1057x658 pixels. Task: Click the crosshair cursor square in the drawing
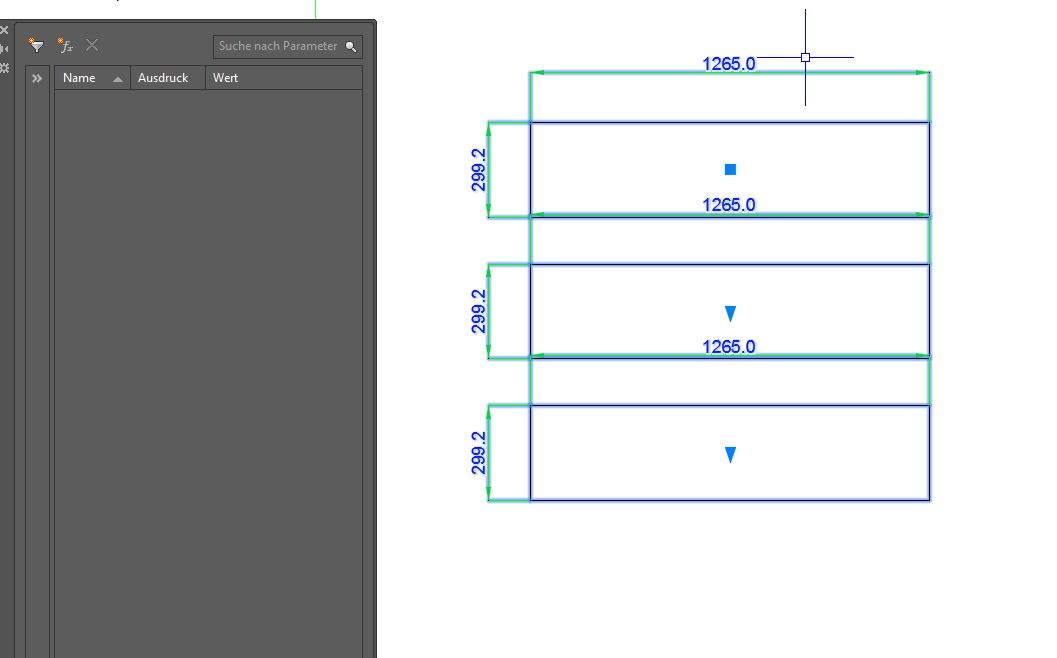coord(805,57)
